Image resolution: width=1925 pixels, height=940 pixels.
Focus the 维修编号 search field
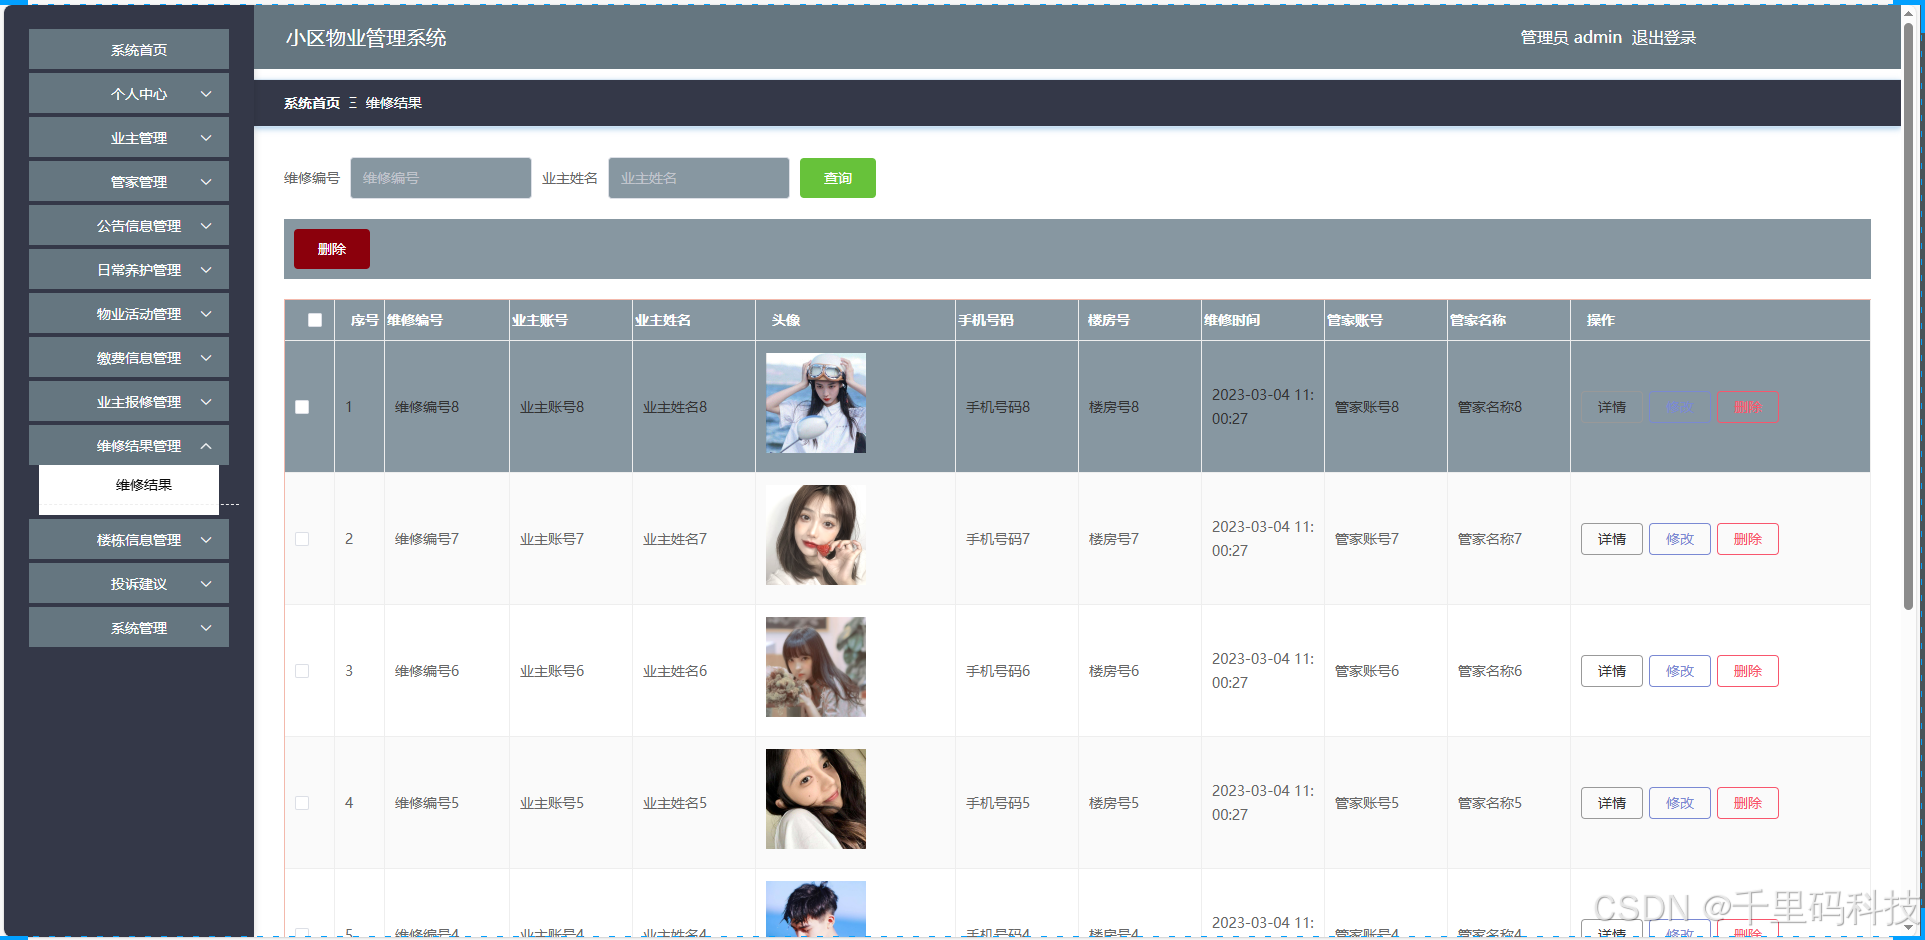[x=441, y=178]
